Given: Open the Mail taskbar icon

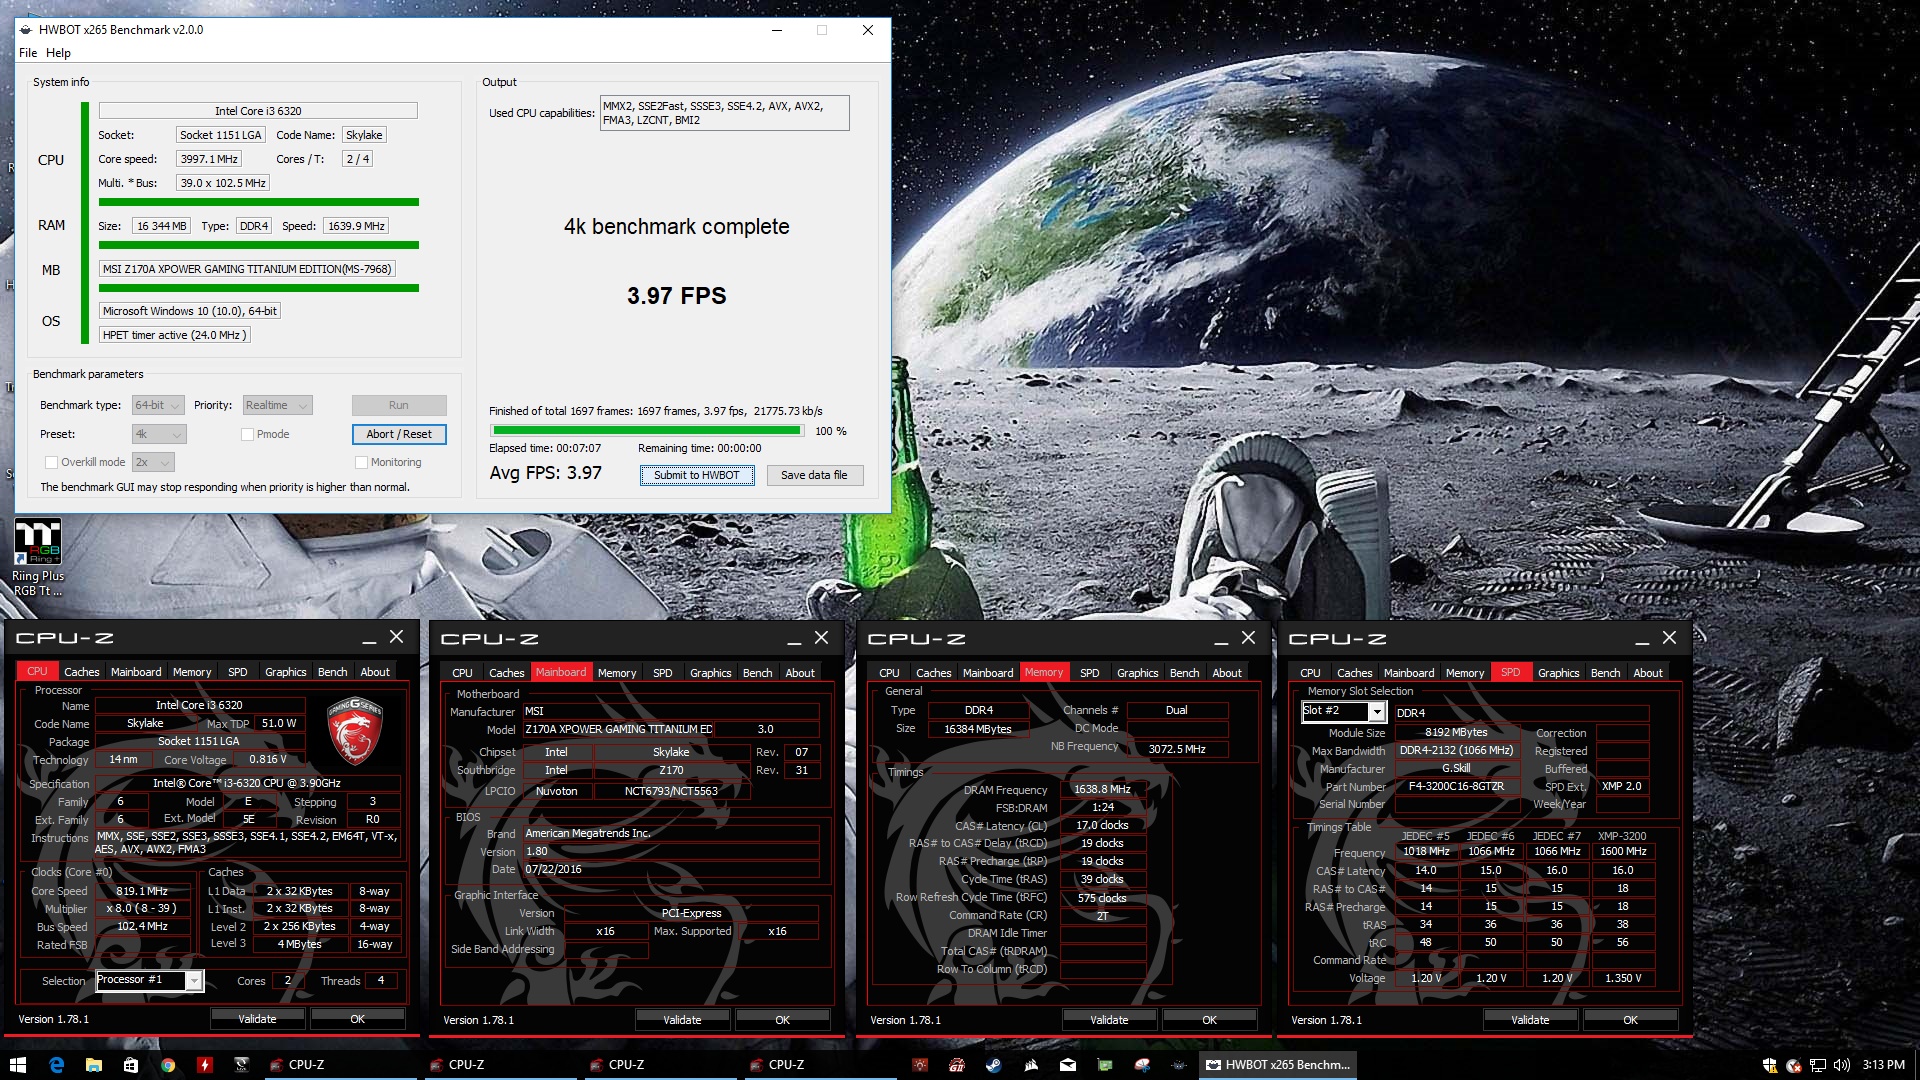Looking at the screenshot, I should click(1068, 1065).
